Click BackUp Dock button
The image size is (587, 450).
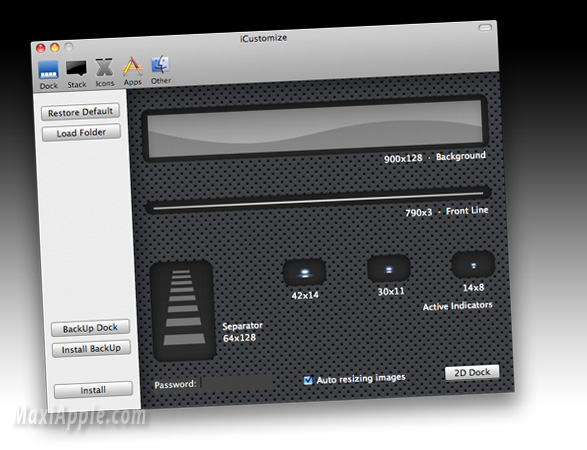click(x=90, y=328)
